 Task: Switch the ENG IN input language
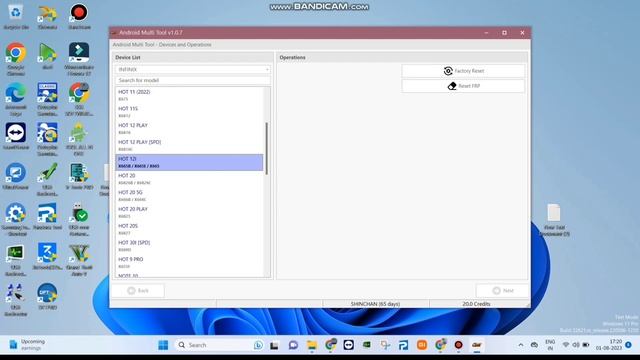[x=550, y=345]
